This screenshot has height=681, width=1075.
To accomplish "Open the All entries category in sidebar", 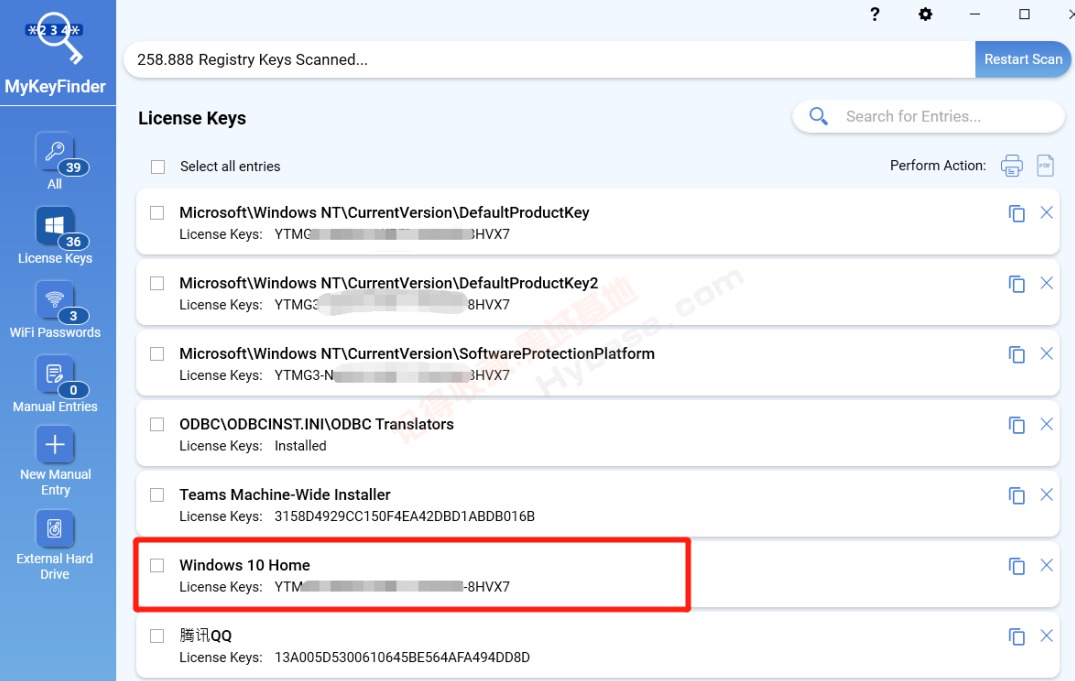I will click(55, 162).
